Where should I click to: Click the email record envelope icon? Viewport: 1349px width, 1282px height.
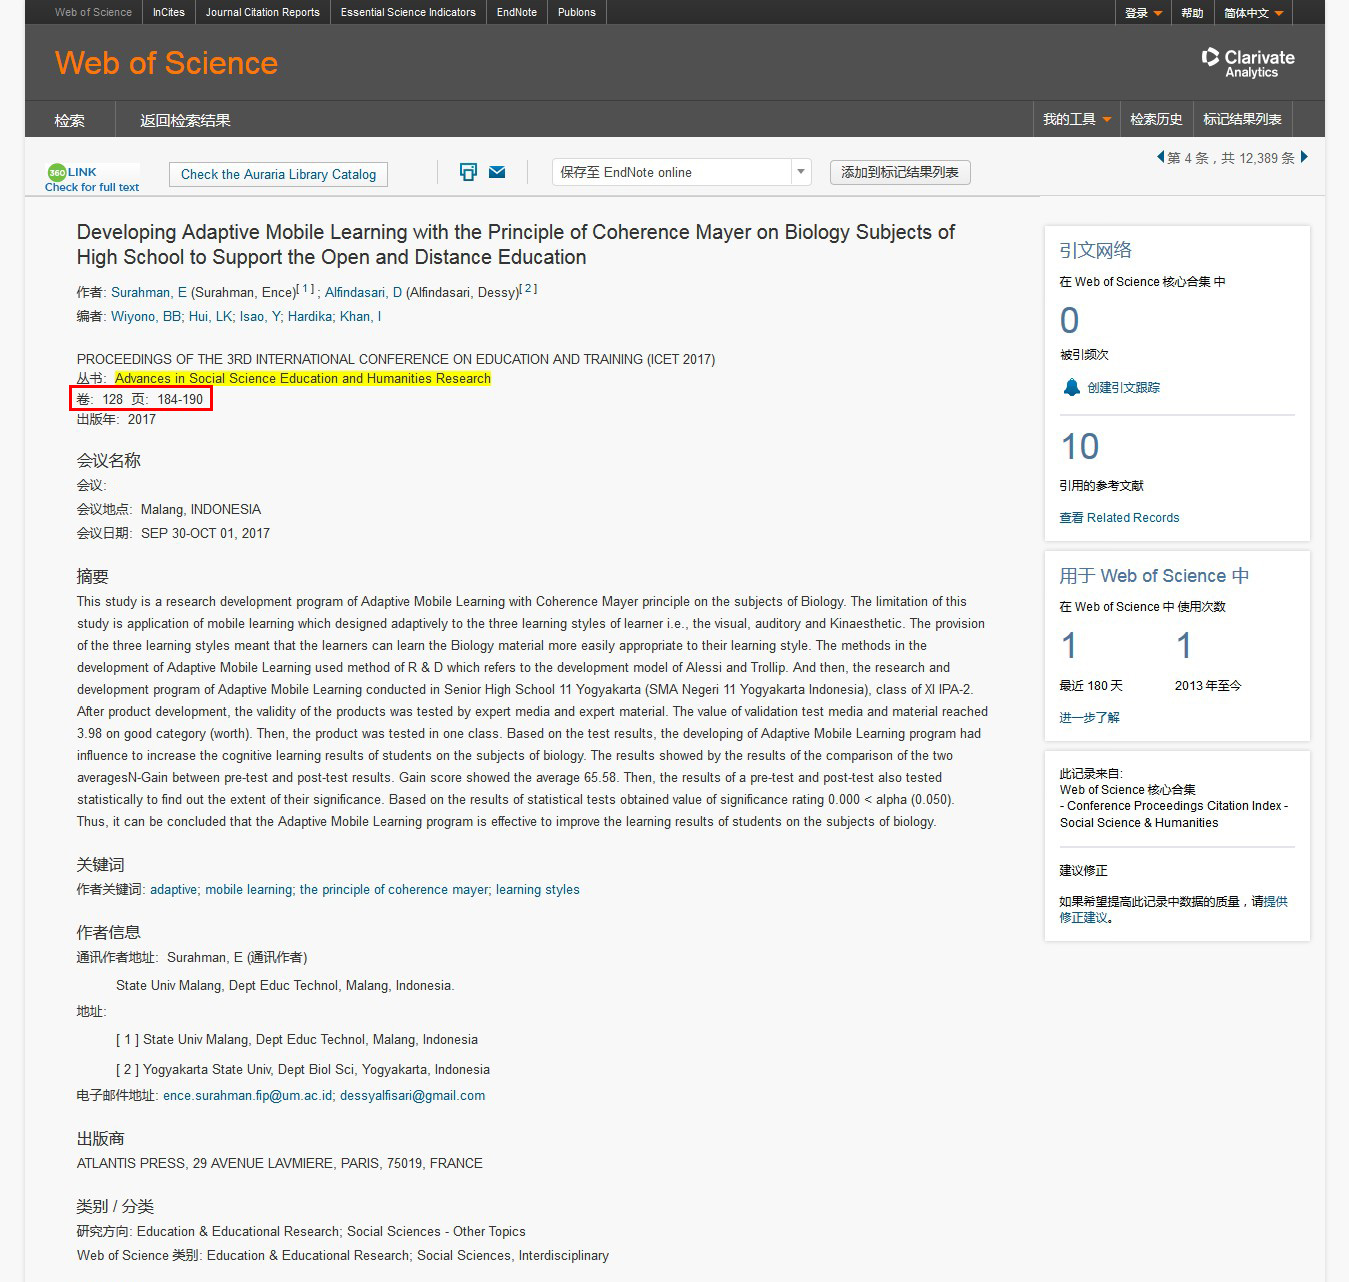[x=497, y=172]
